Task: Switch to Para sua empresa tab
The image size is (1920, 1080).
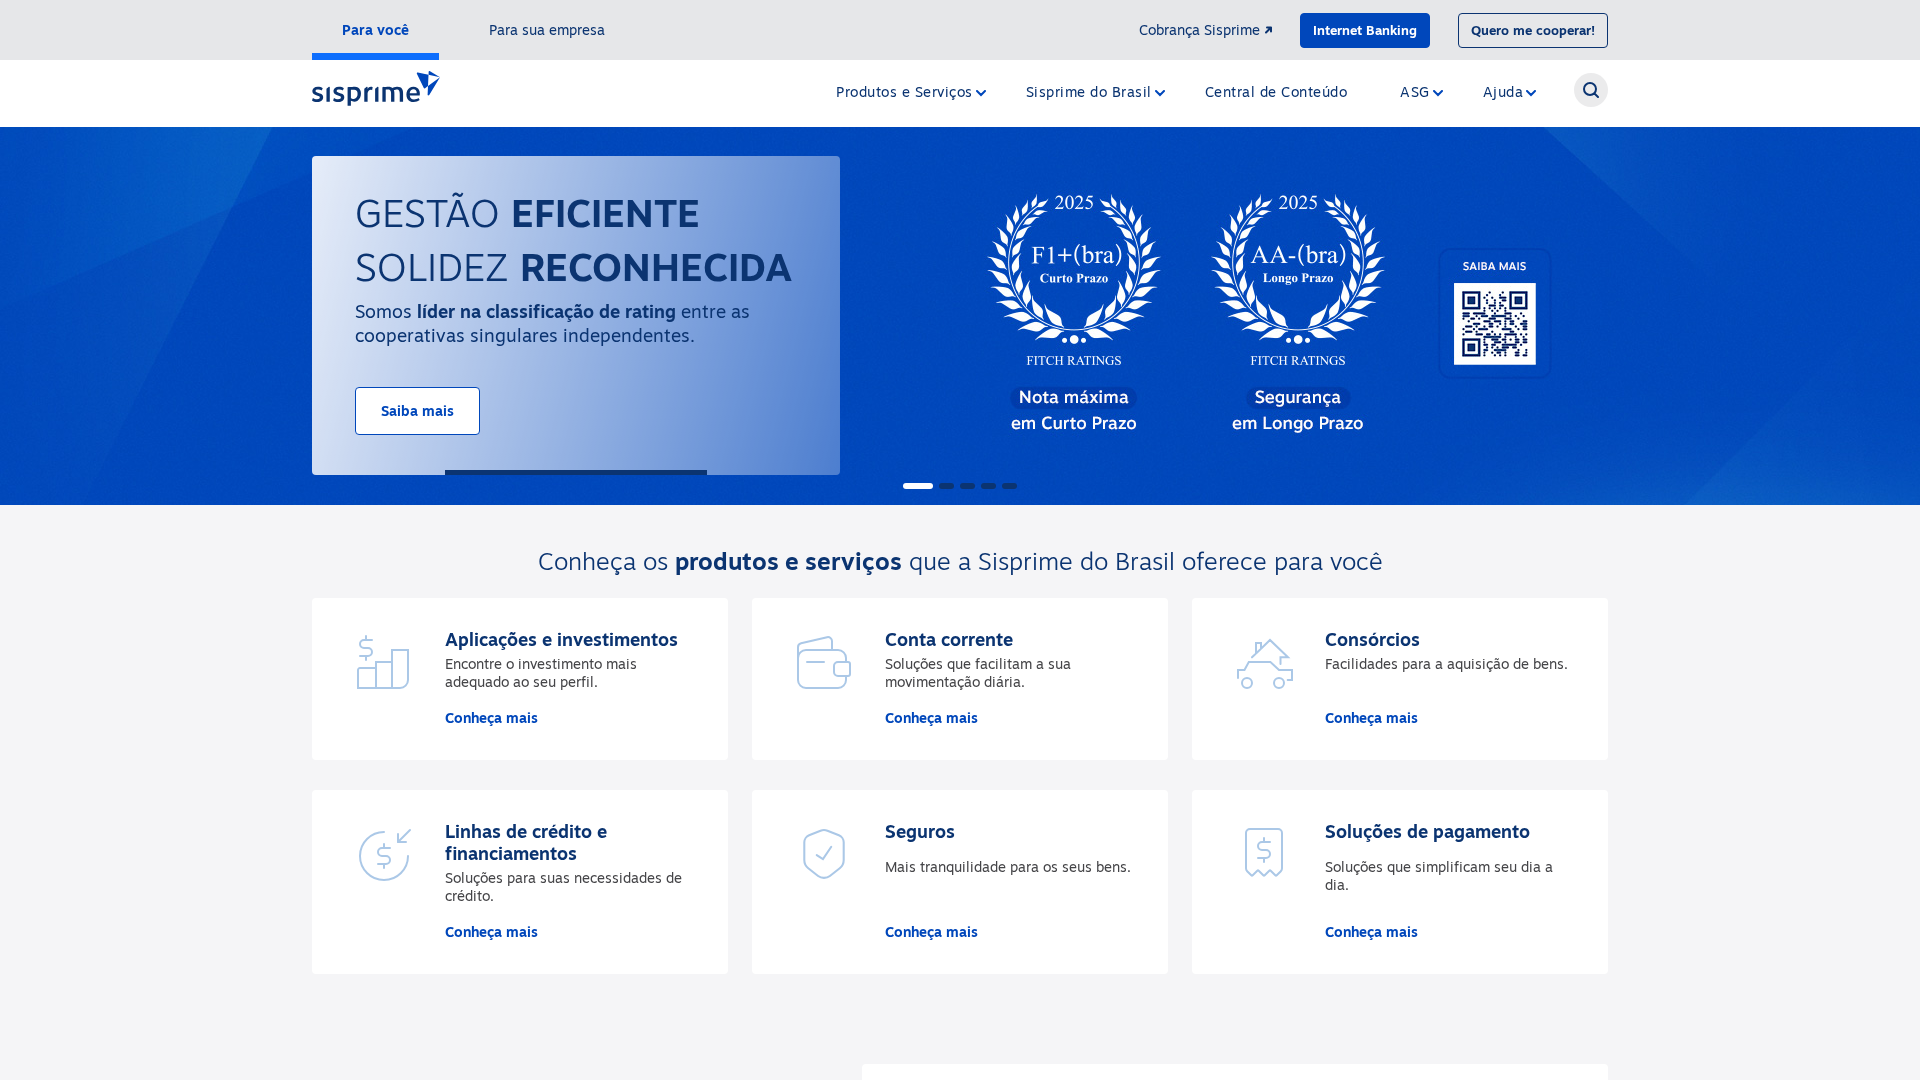Action: click(x=546, y=30)
